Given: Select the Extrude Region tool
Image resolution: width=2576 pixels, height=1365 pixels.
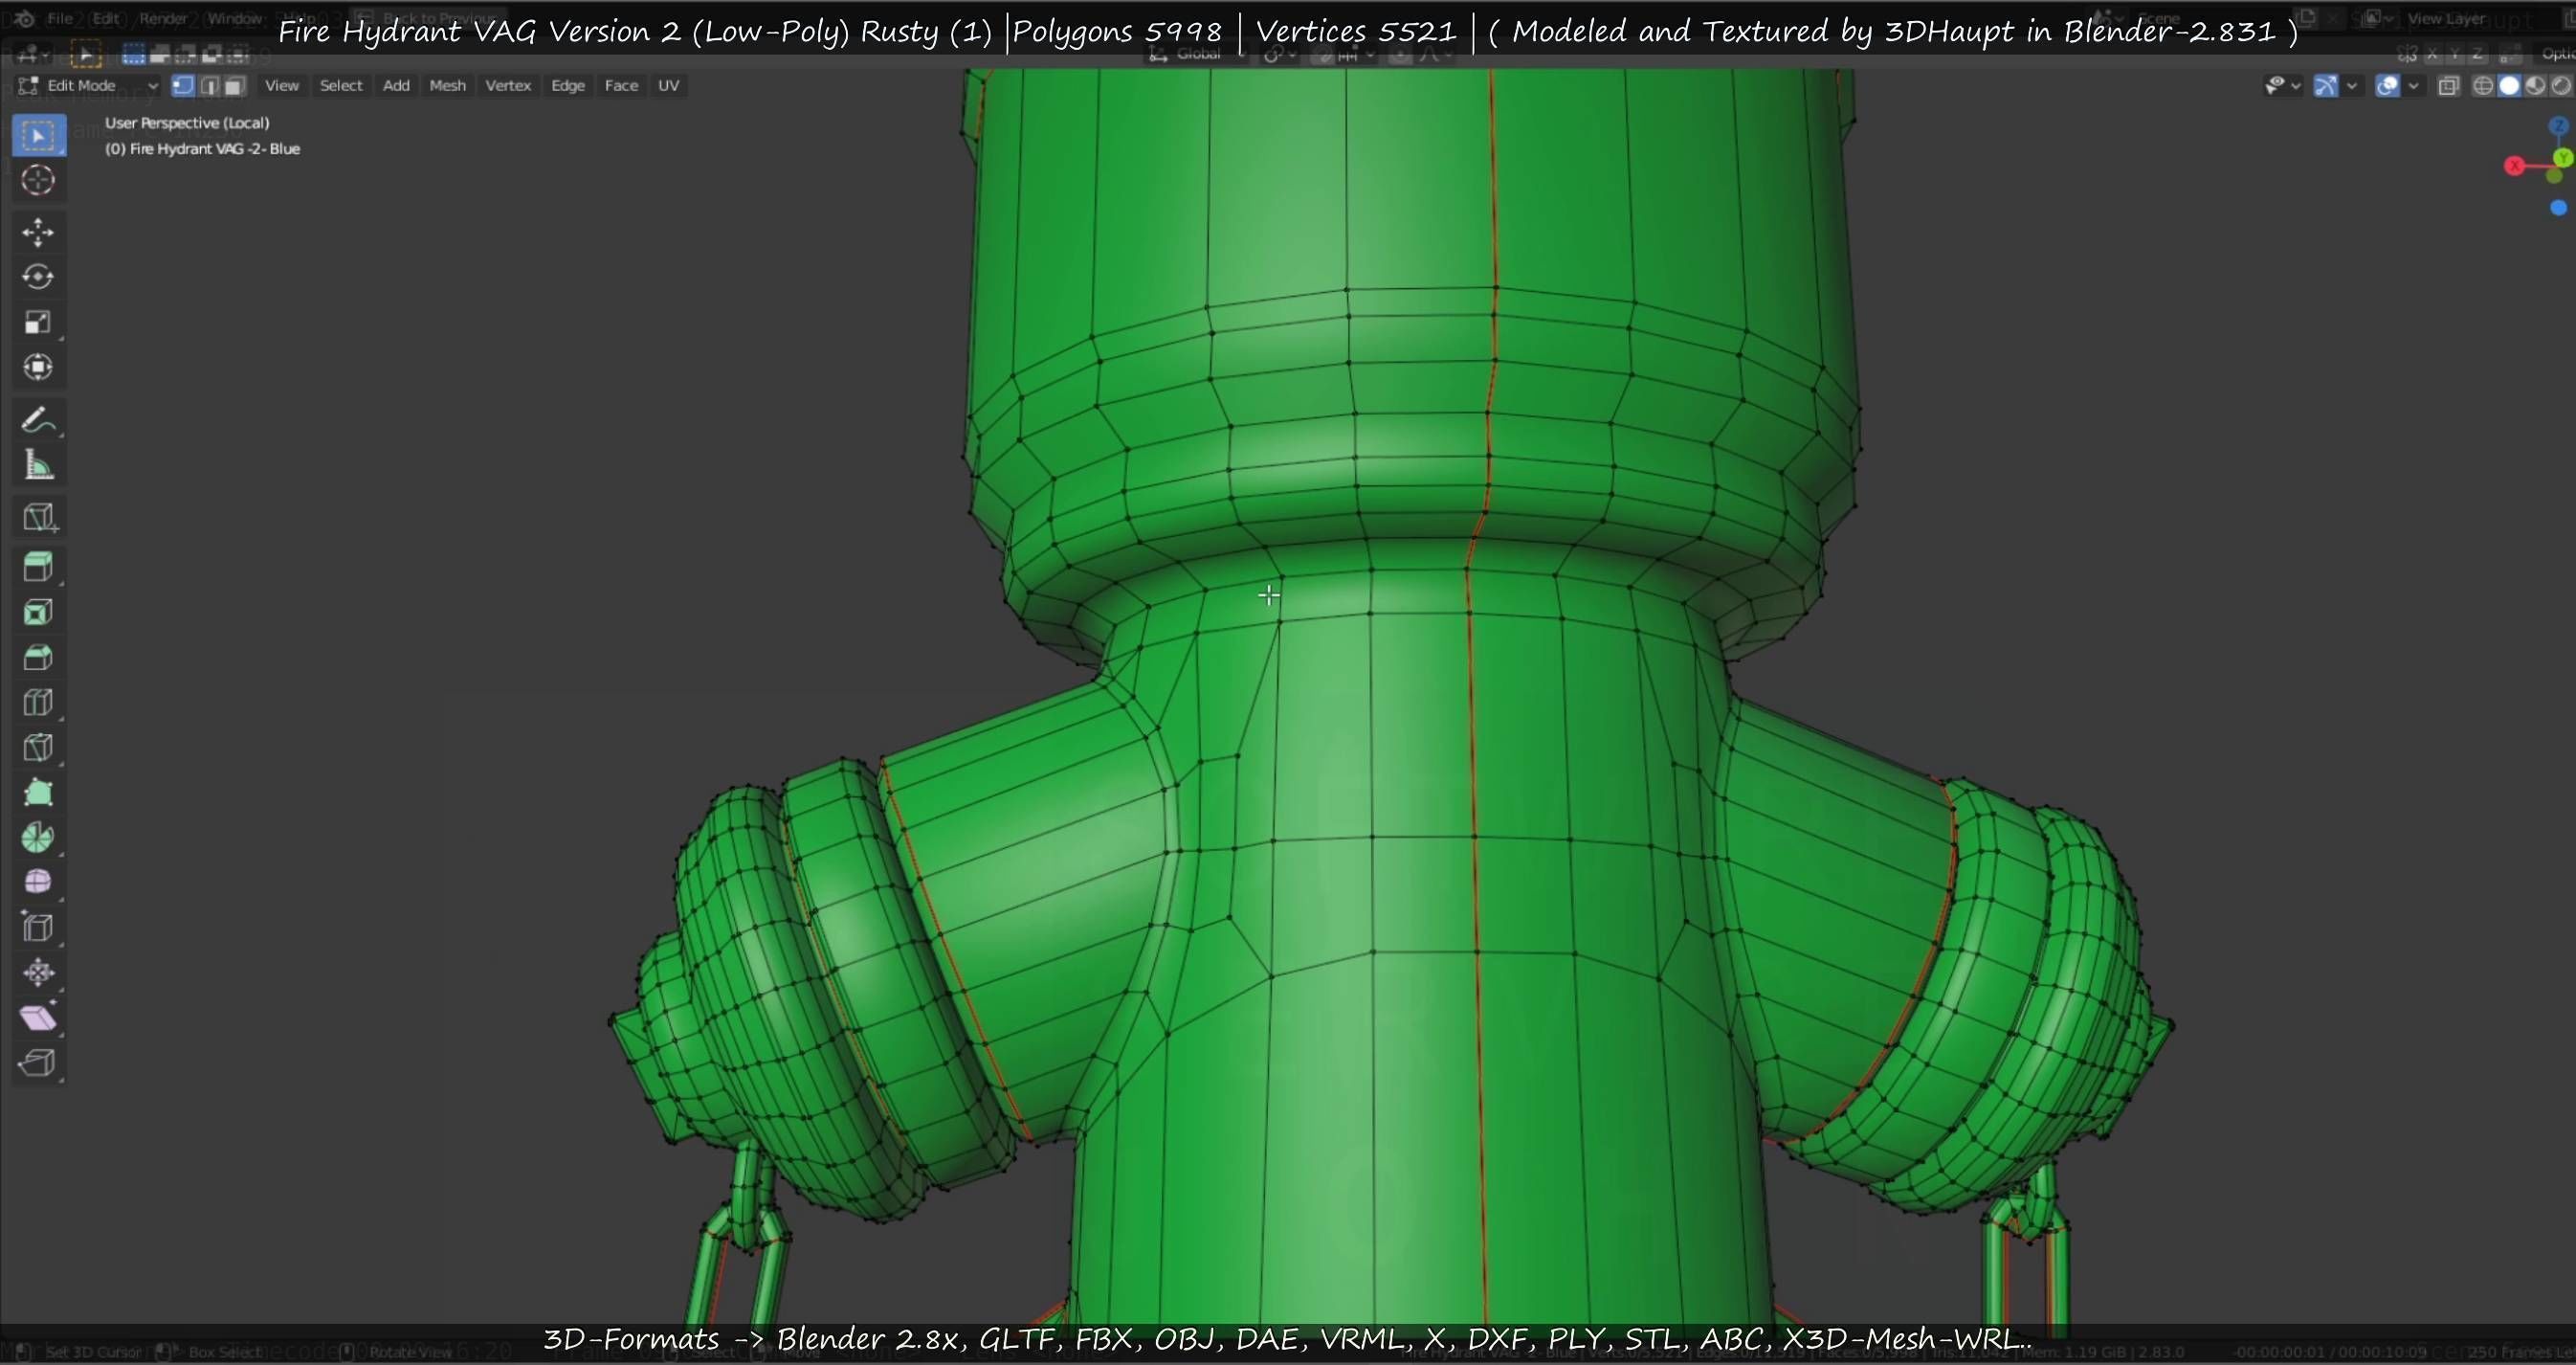Looking at the screenshot, I should 39,567.
